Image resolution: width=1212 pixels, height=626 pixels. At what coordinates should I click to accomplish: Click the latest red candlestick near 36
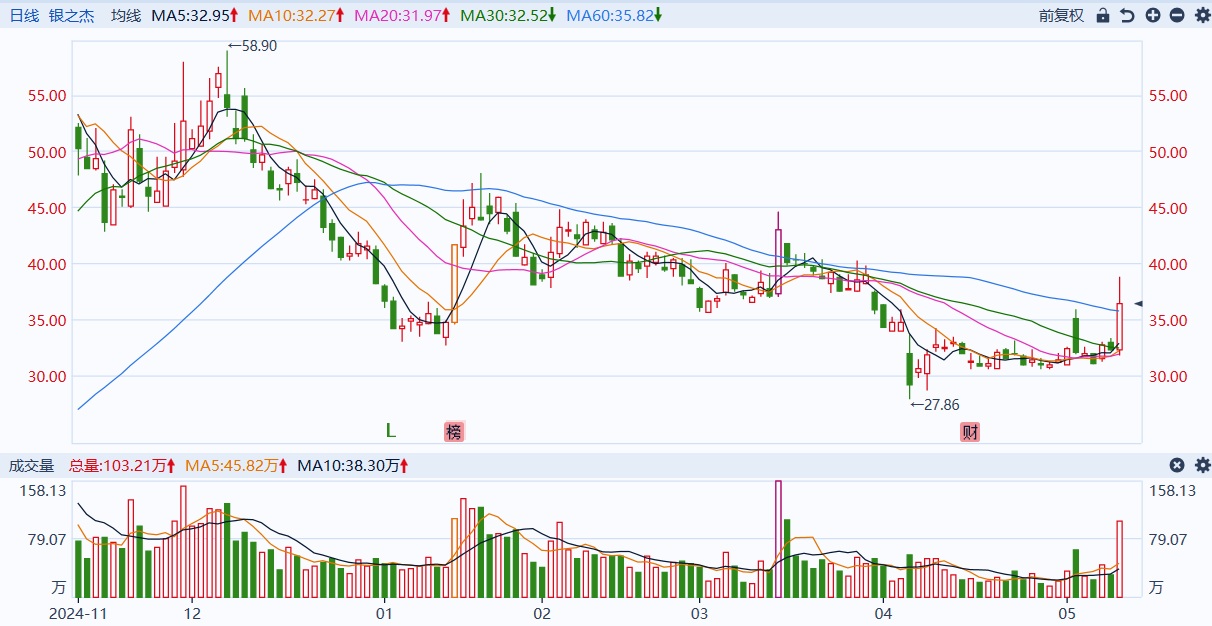(x=1120, y=328)
